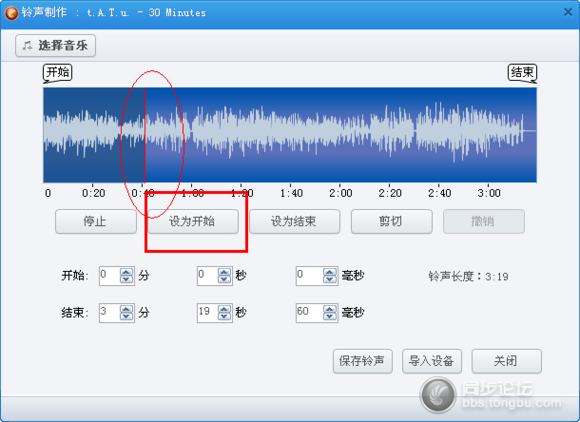Screen dimensions: 580x422
Task: Click the 选择音乐 music note button
Action: pos(55,45)
